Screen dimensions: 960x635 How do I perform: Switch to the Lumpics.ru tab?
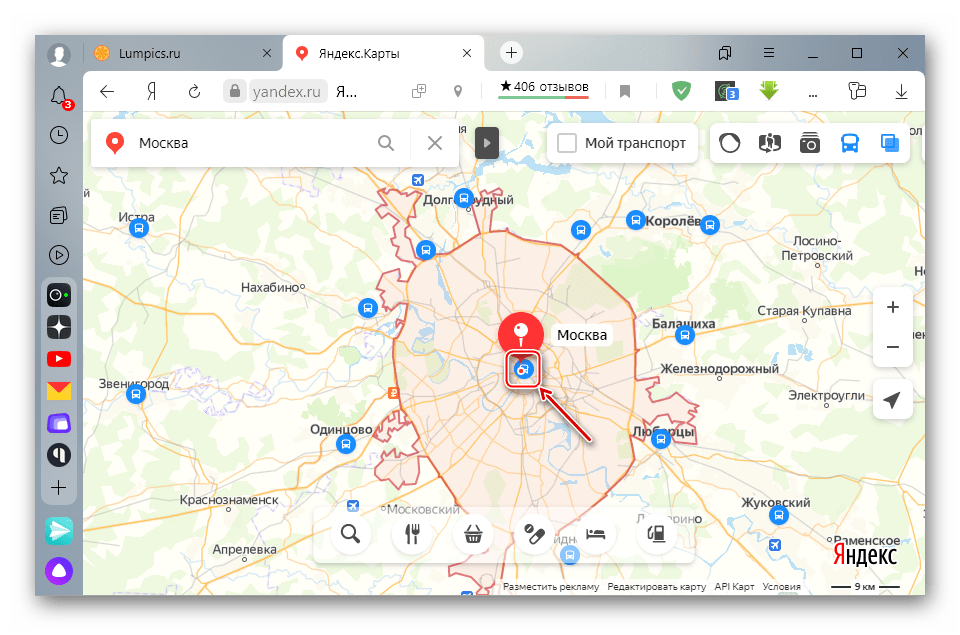(180, 52)
